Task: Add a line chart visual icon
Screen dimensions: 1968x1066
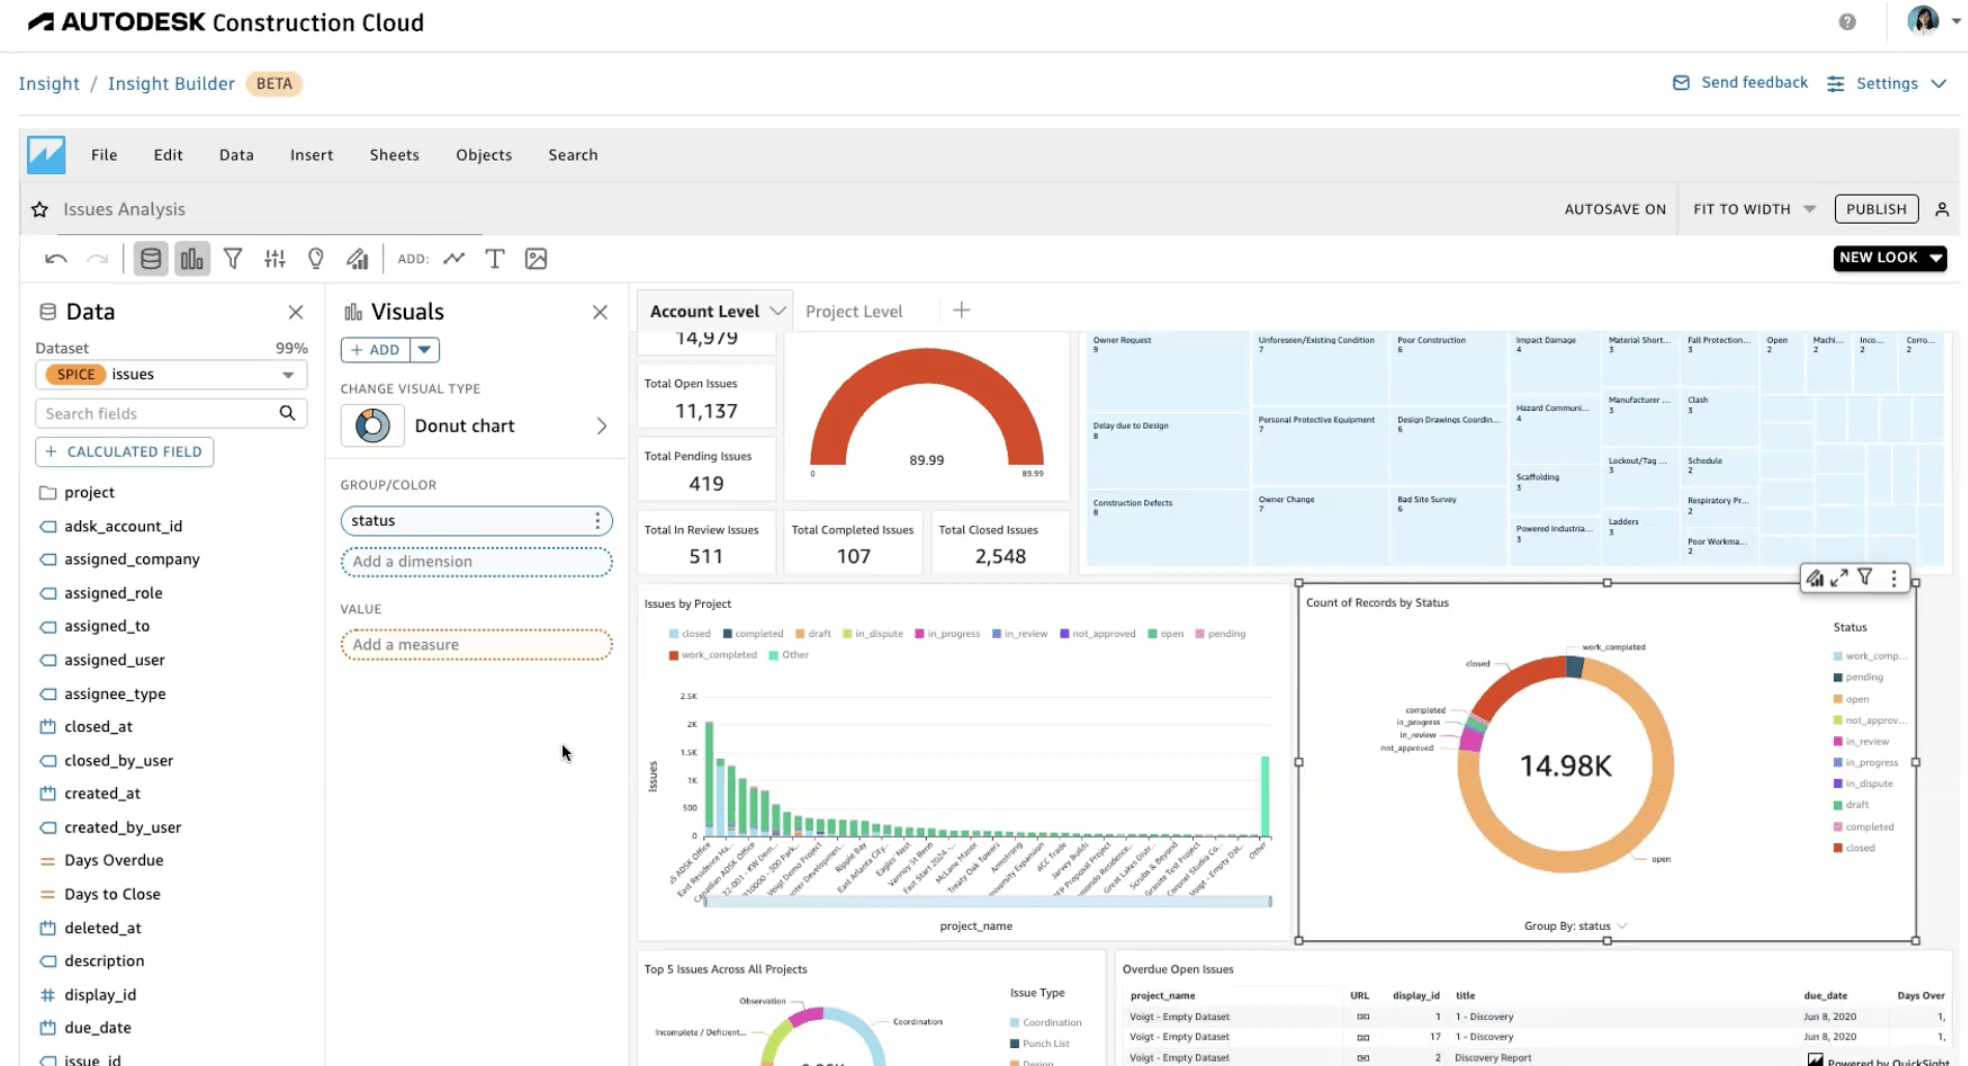Action: (454, 258)
